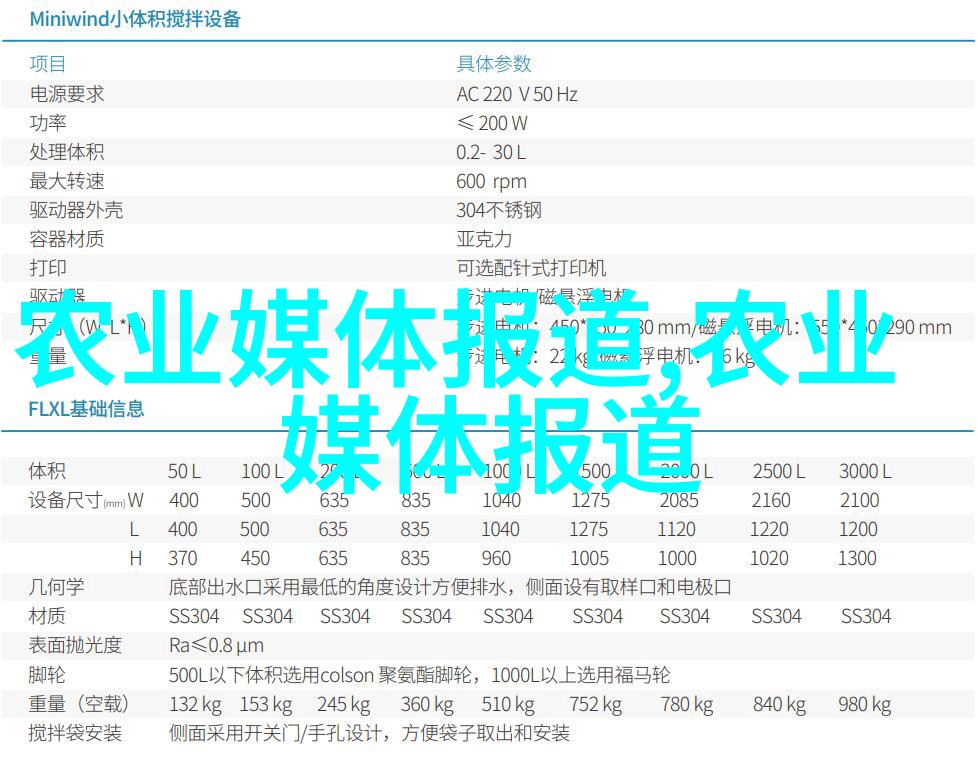
Task: Click the 132 kg empty weight value
Action: coord(196,704)
